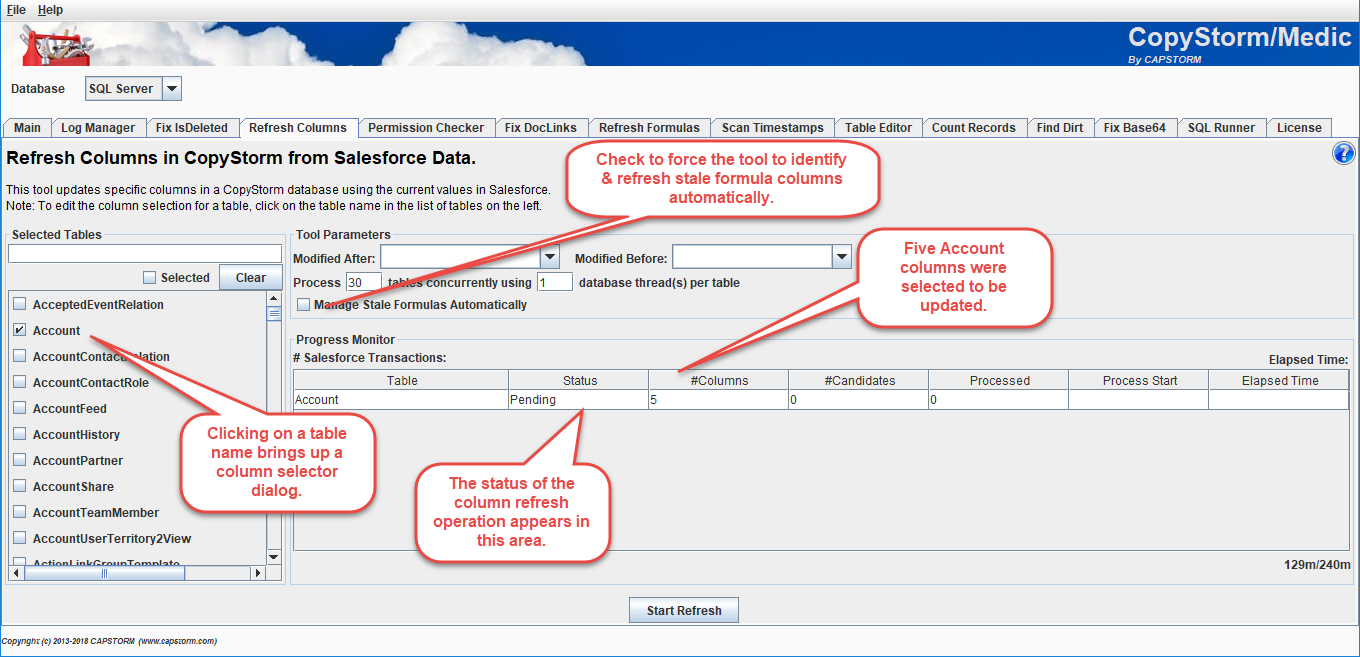Switch to the Count Records tab
Screen dimensions: 1360x657
pos(974,128)
